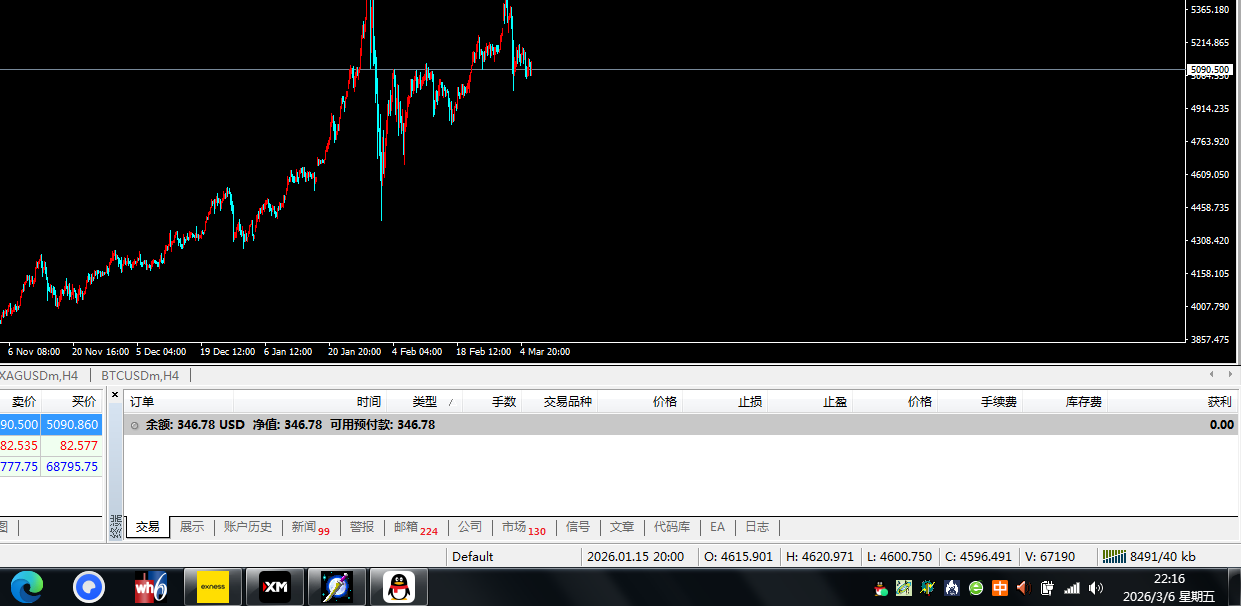Switch to the 账户历史 tab
1241x606 pixels.
pos(247,527)
